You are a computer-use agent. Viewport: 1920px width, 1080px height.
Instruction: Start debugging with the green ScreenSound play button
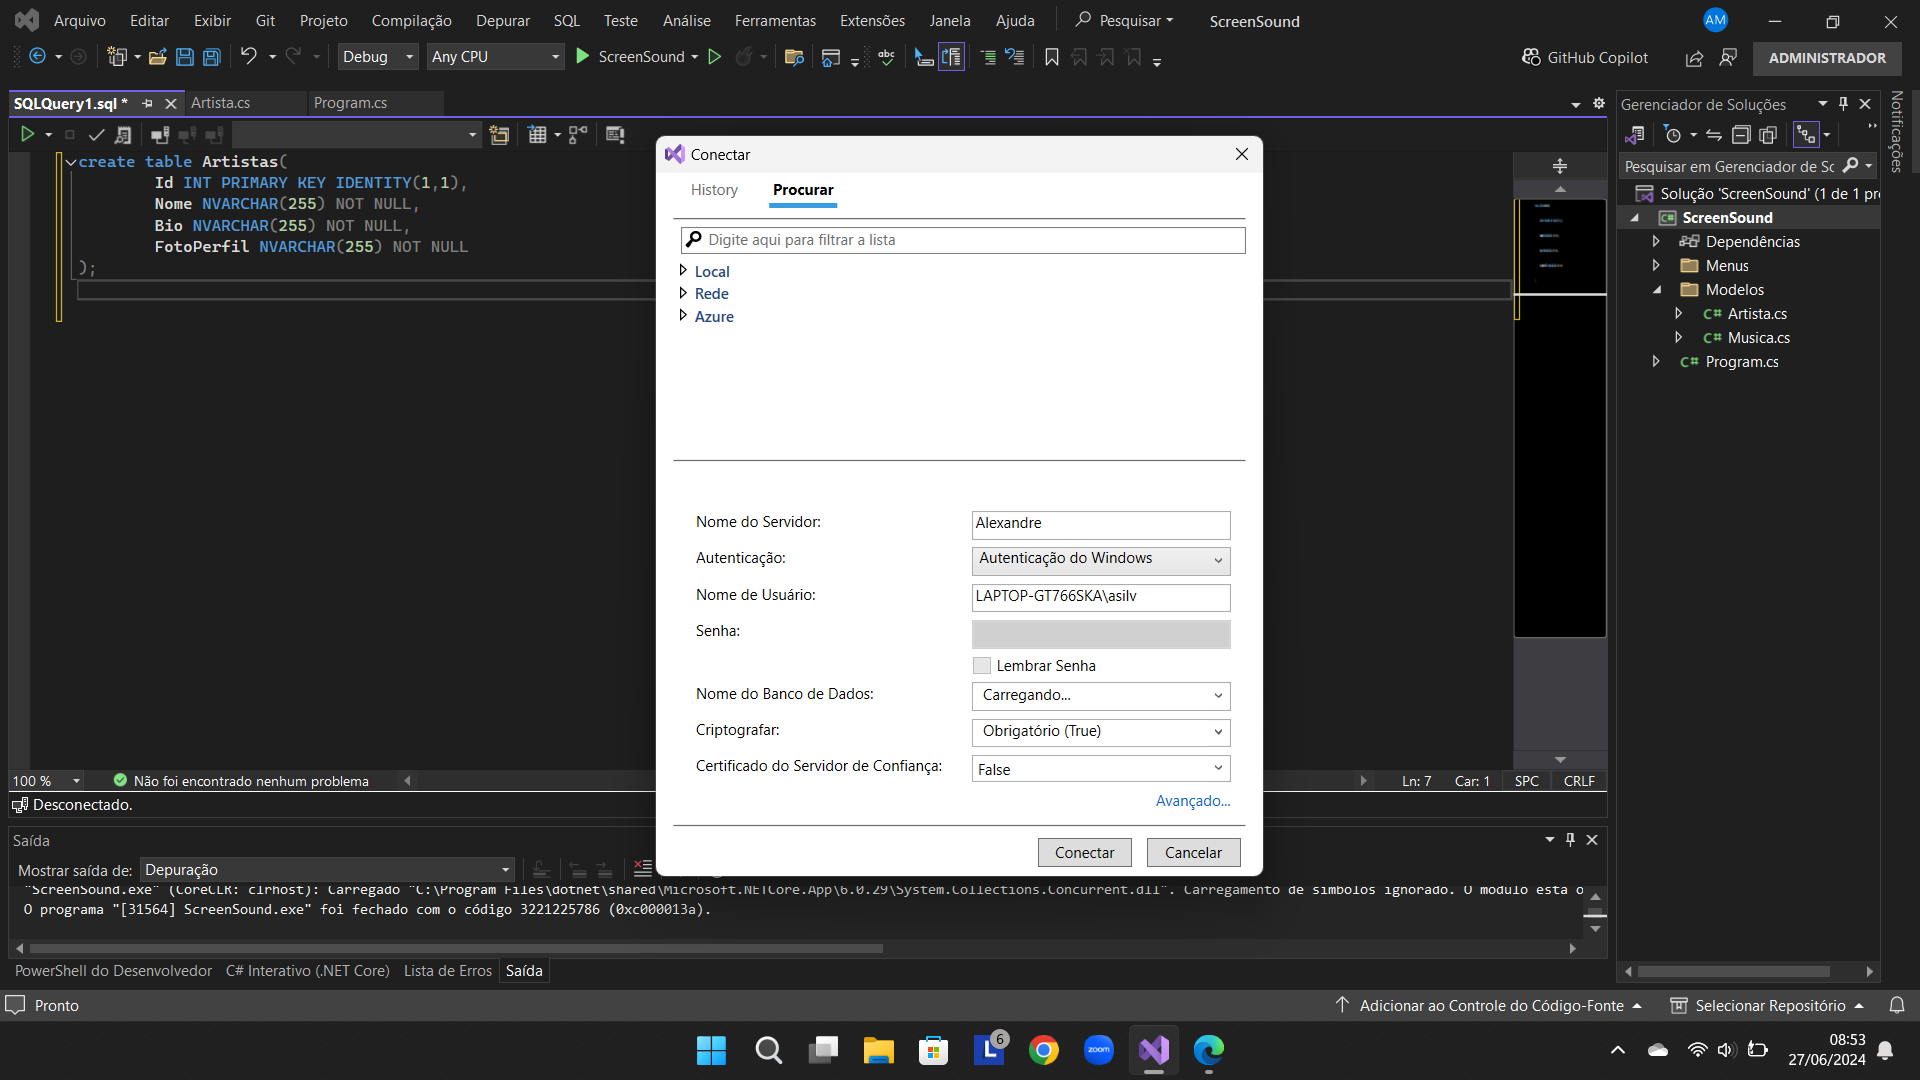click(x=583, y=57)
